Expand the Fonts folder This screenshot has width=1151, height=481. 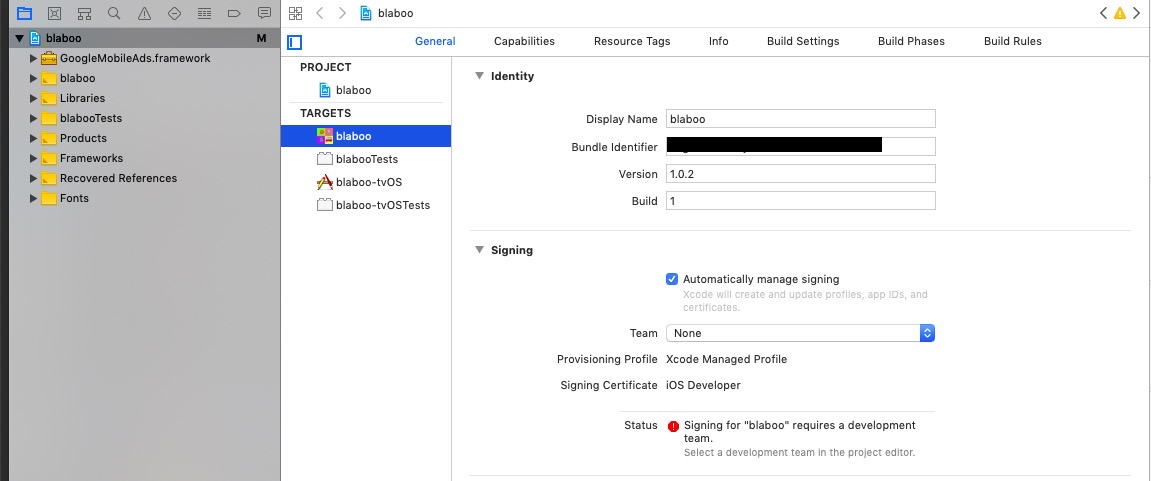pyautogui.click(x=33, y=198)
